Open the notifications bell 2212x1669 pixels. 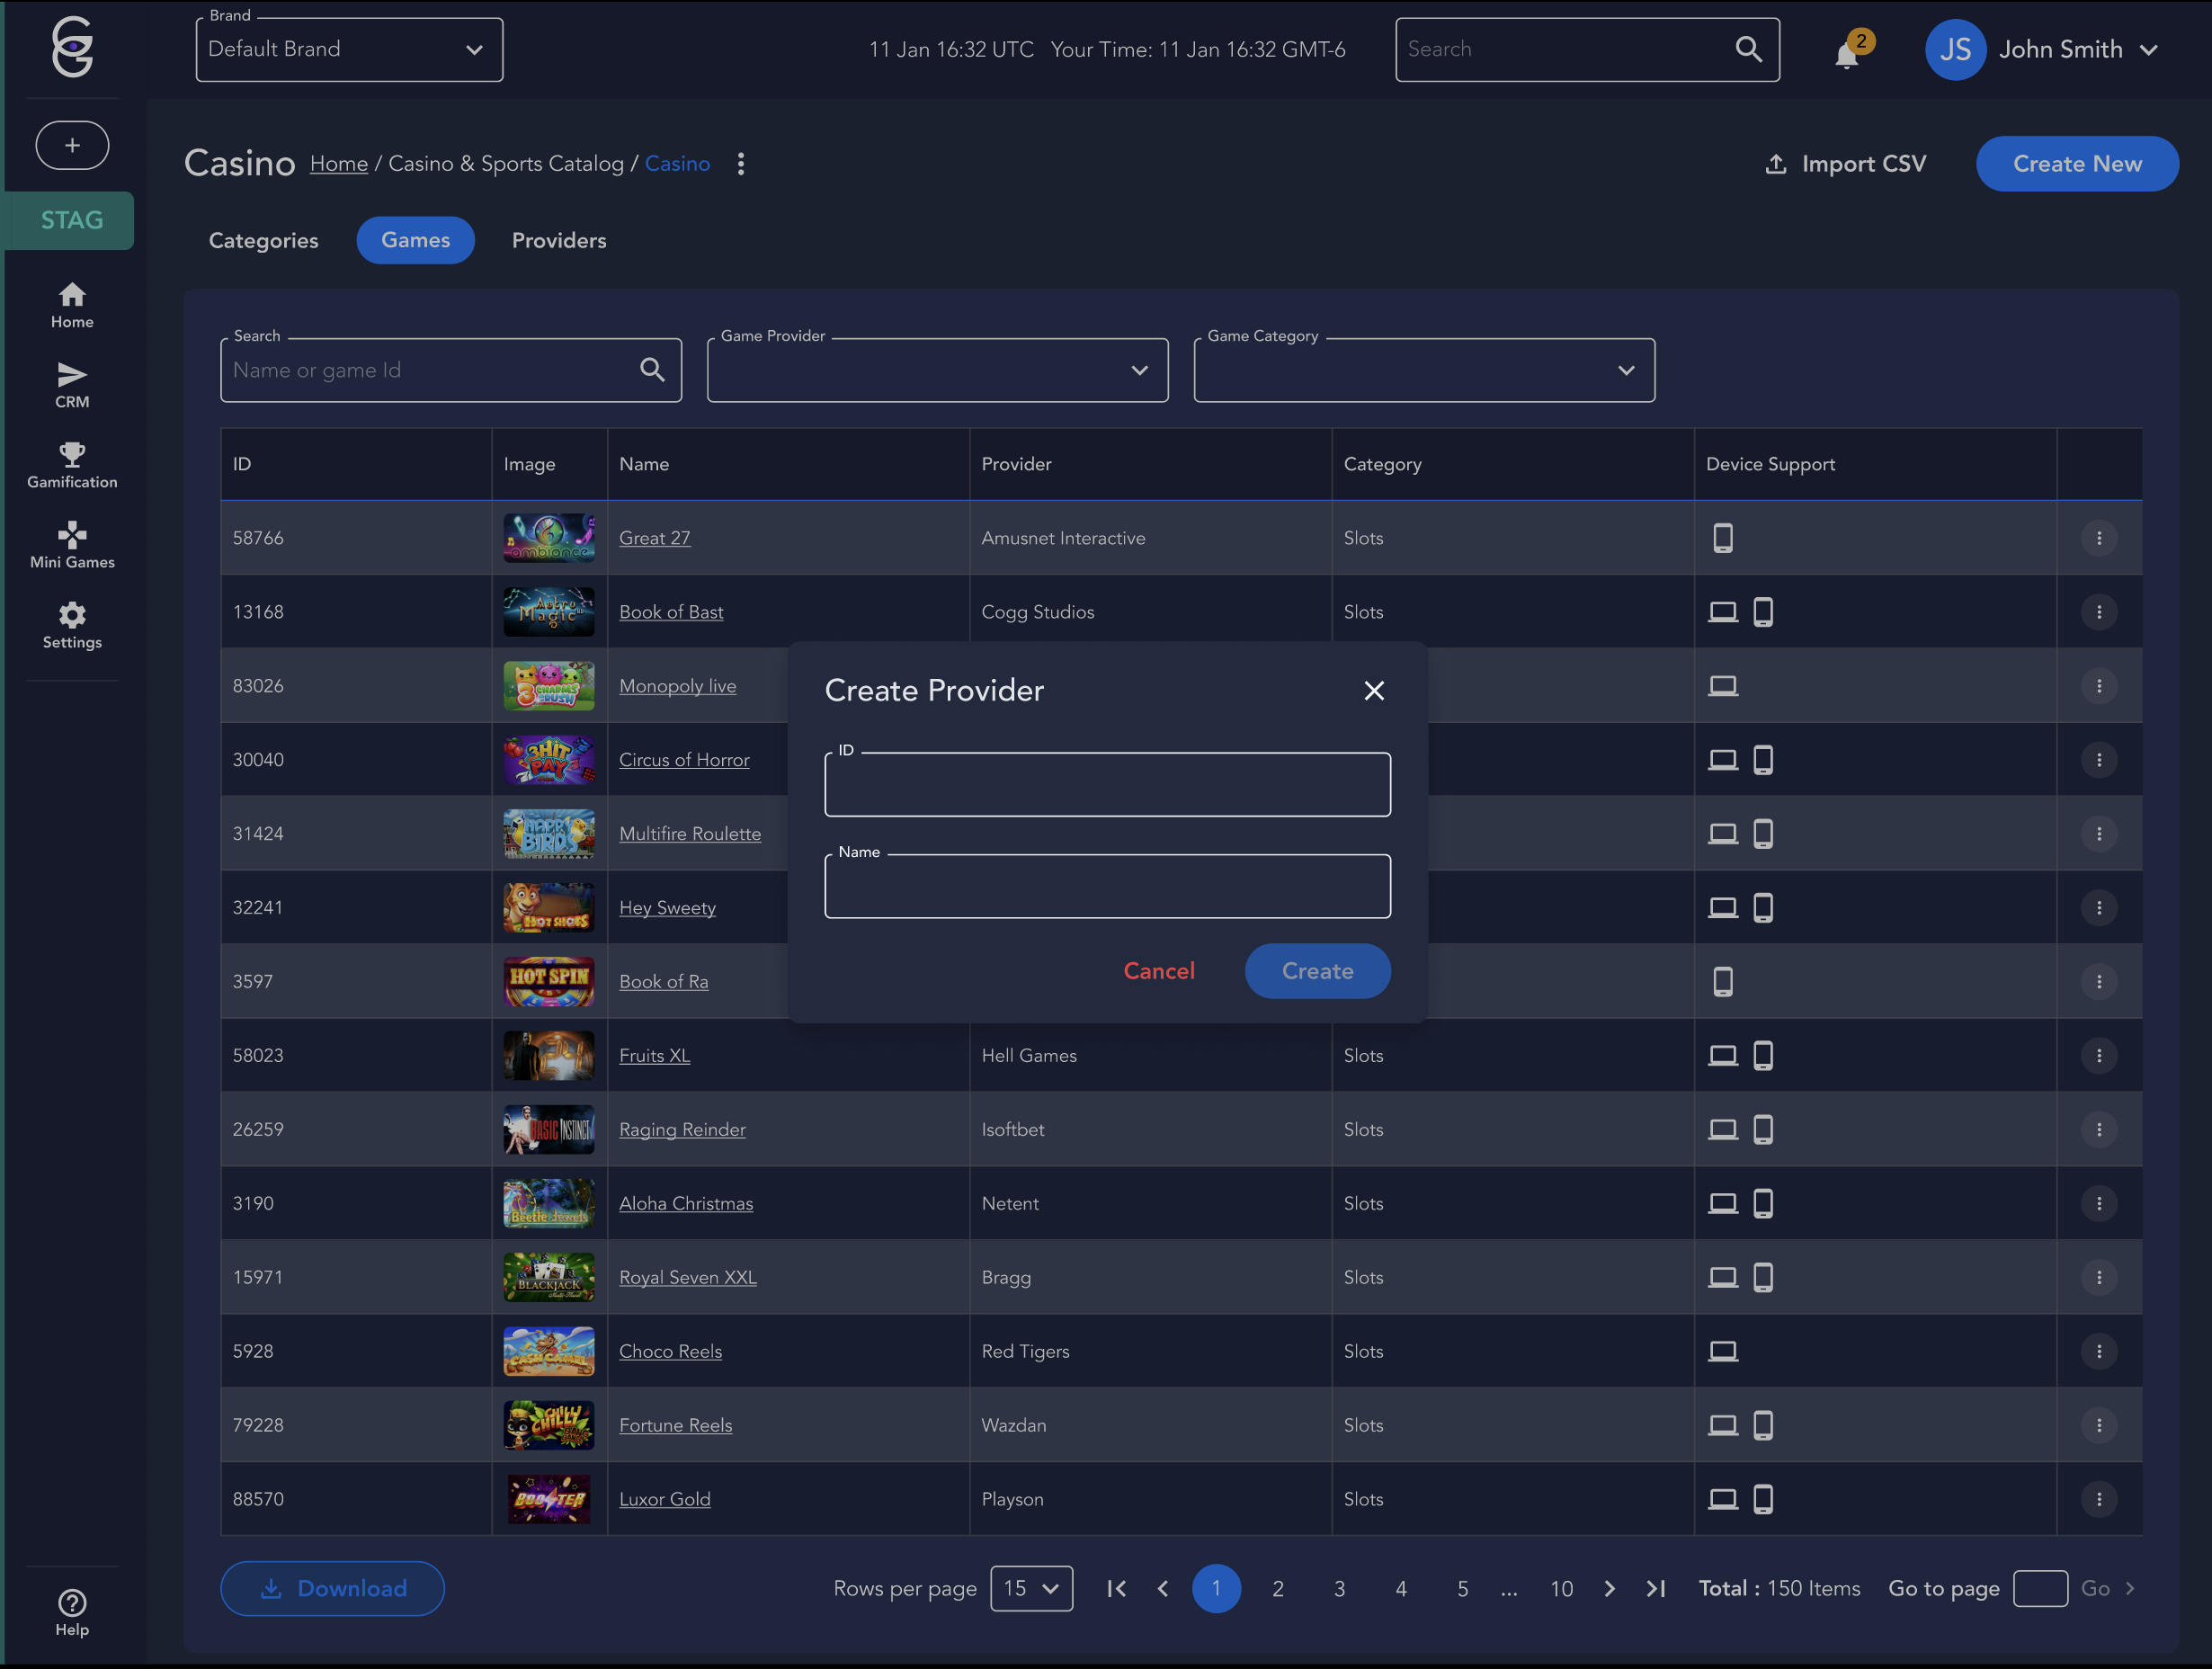[x=1847, y=52]
